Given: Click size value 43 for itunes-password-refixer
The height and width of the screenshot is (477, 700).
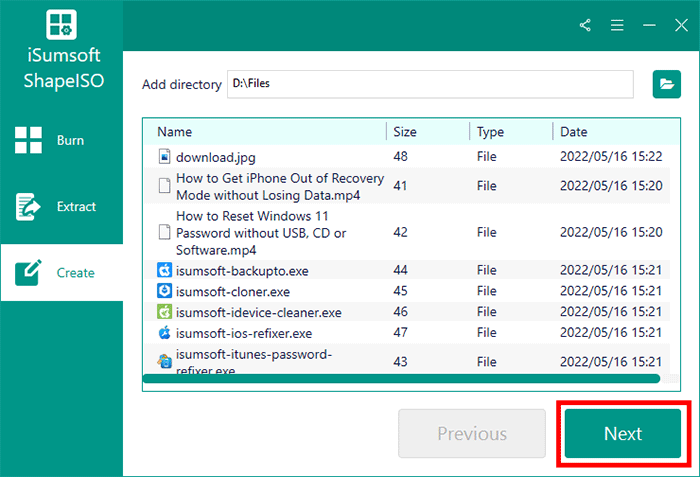Looking at the screenshot, I should click(x=400, y=361).
